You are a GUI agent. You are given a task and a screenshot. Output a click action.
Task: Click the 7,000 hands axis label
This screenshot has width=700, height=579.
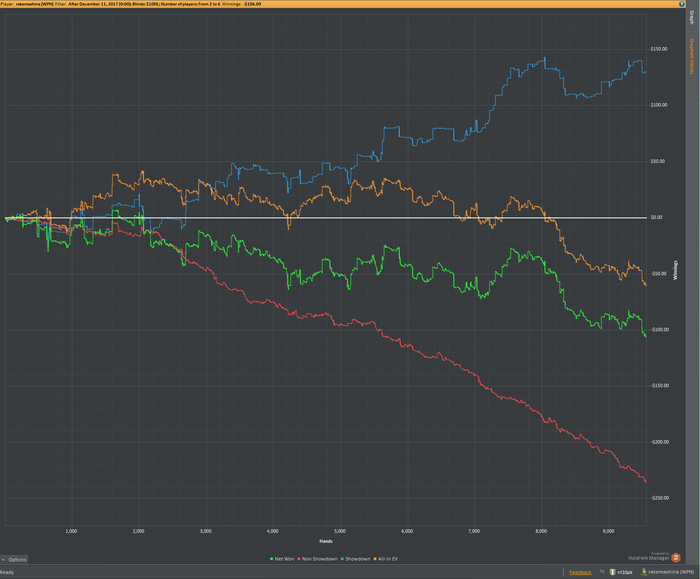click(474, 531)
